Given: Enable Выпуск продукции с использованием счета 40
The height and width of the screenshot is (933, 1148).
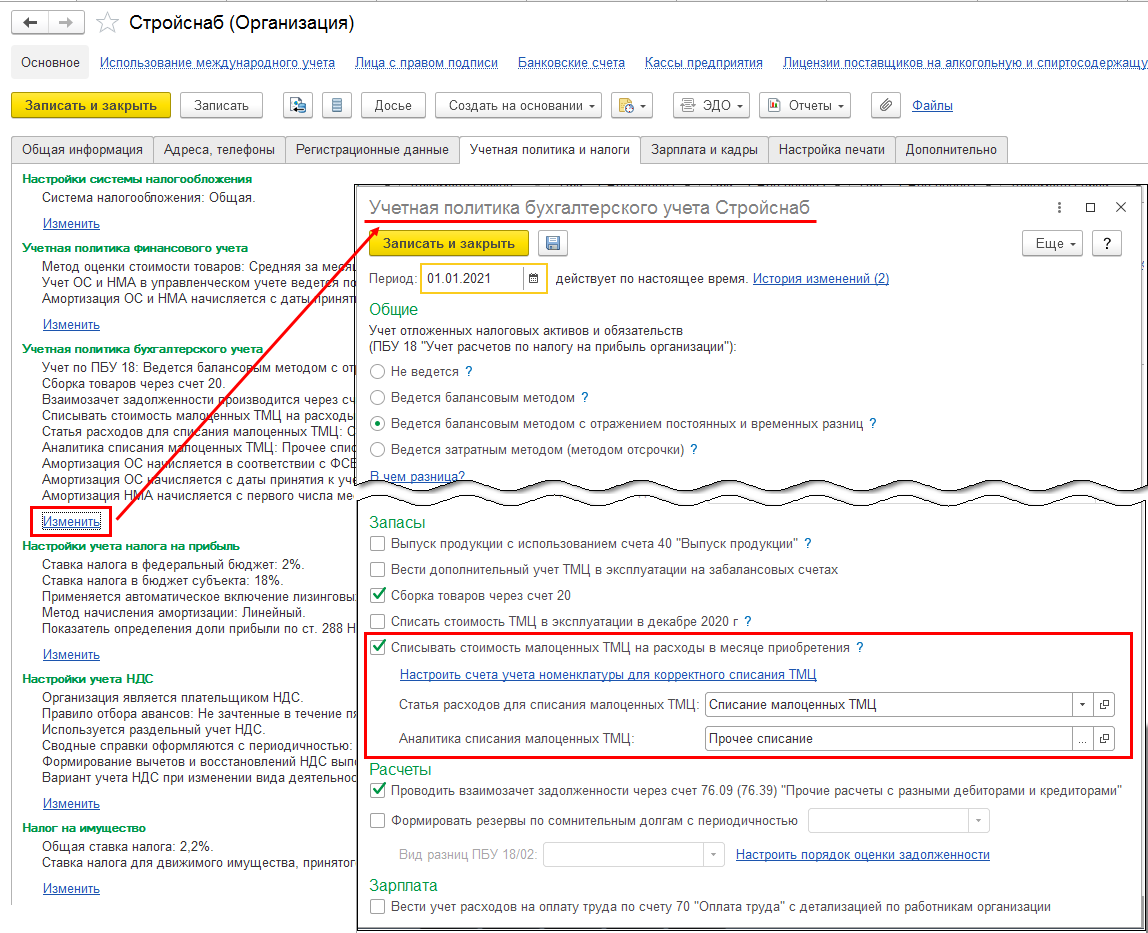Looking at the screenshot, I should point(378,543).
